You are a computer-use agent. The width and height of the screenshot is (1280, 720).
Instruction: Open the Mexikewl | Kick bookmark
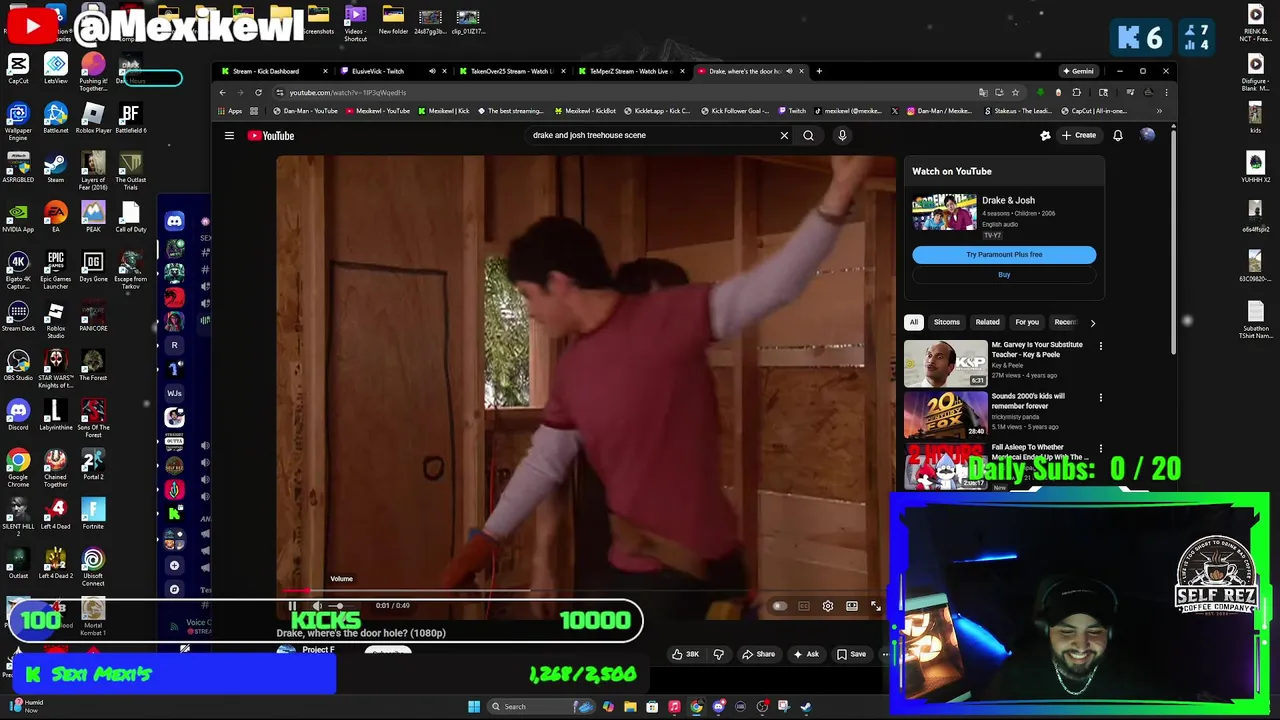coord(444,111)
